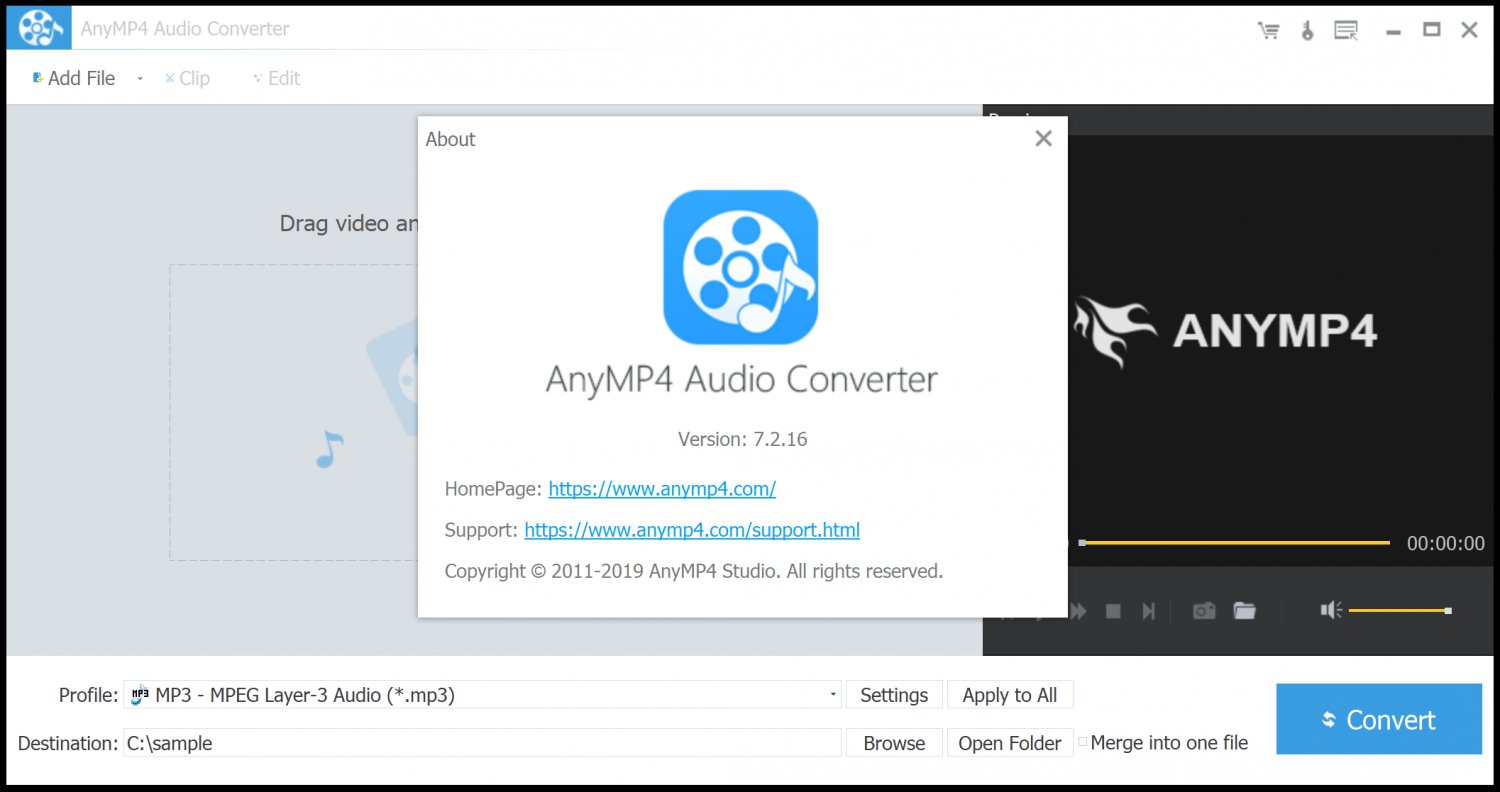Viewport: 1500px width, 792px height.
Task: Click the Edit toolbar button
Action: pyautogui.click(x=276, y=78)
